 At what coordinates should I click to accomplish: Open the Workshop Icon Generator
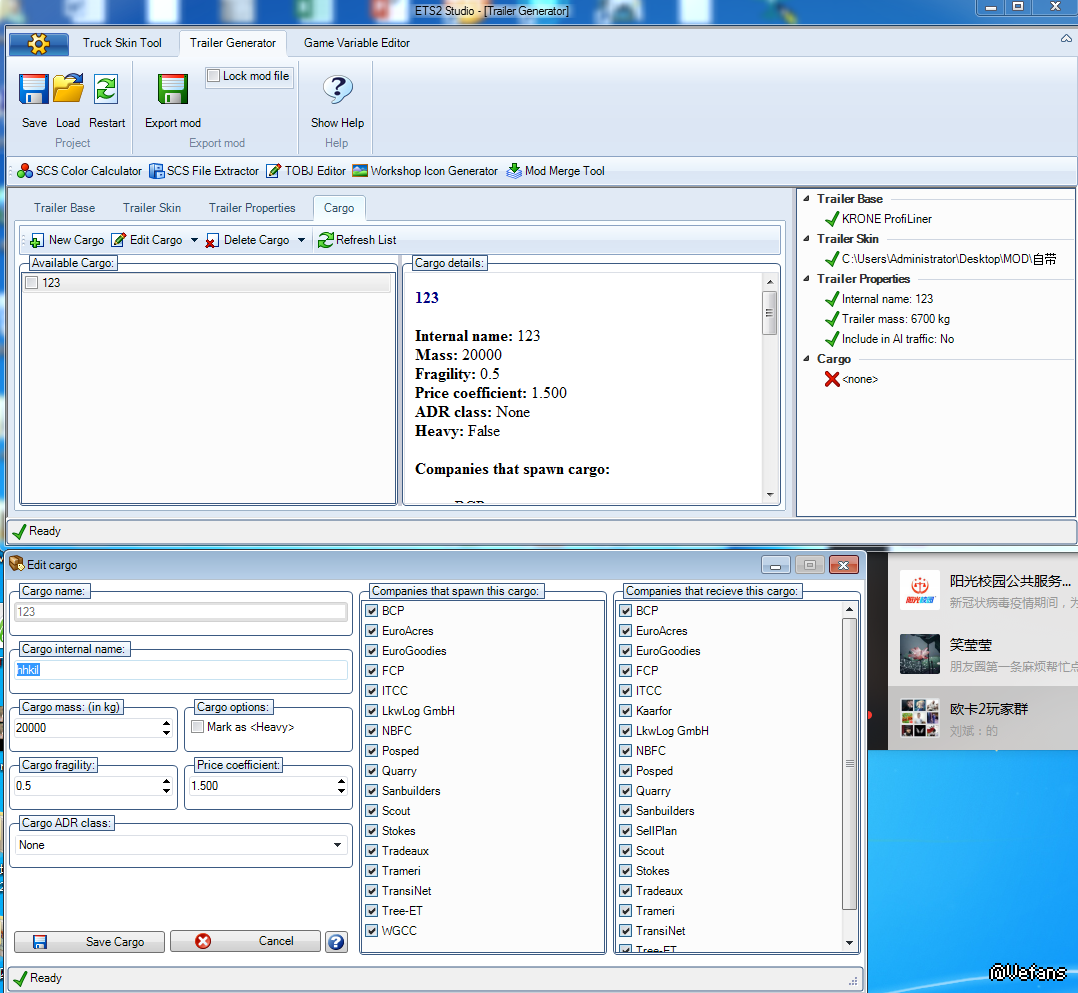point(424,171)
